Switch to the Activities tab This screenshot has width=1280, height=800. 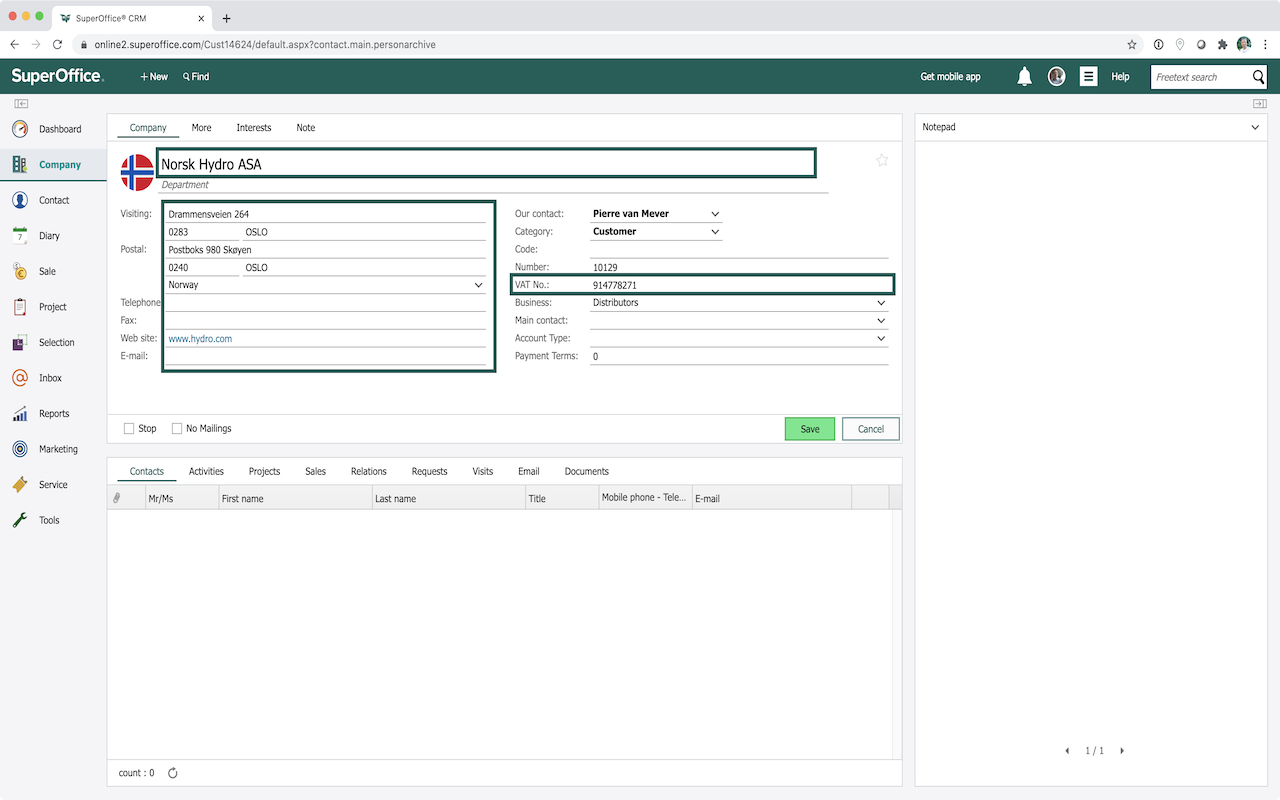[x=206, y=471]
